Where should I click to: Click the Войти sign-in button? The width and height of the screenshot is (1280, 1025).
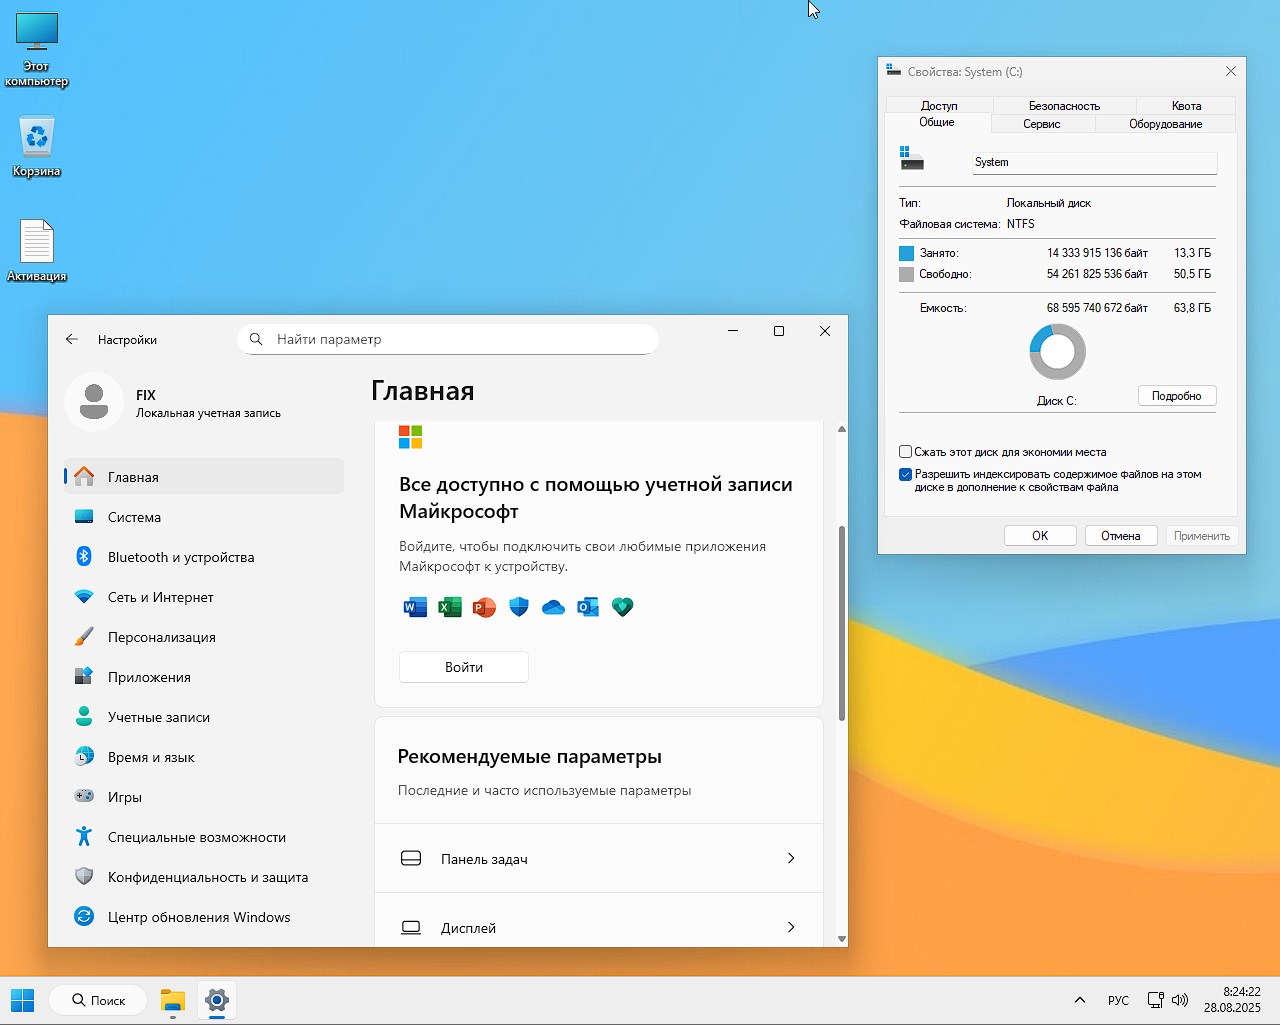click(464, 667)
